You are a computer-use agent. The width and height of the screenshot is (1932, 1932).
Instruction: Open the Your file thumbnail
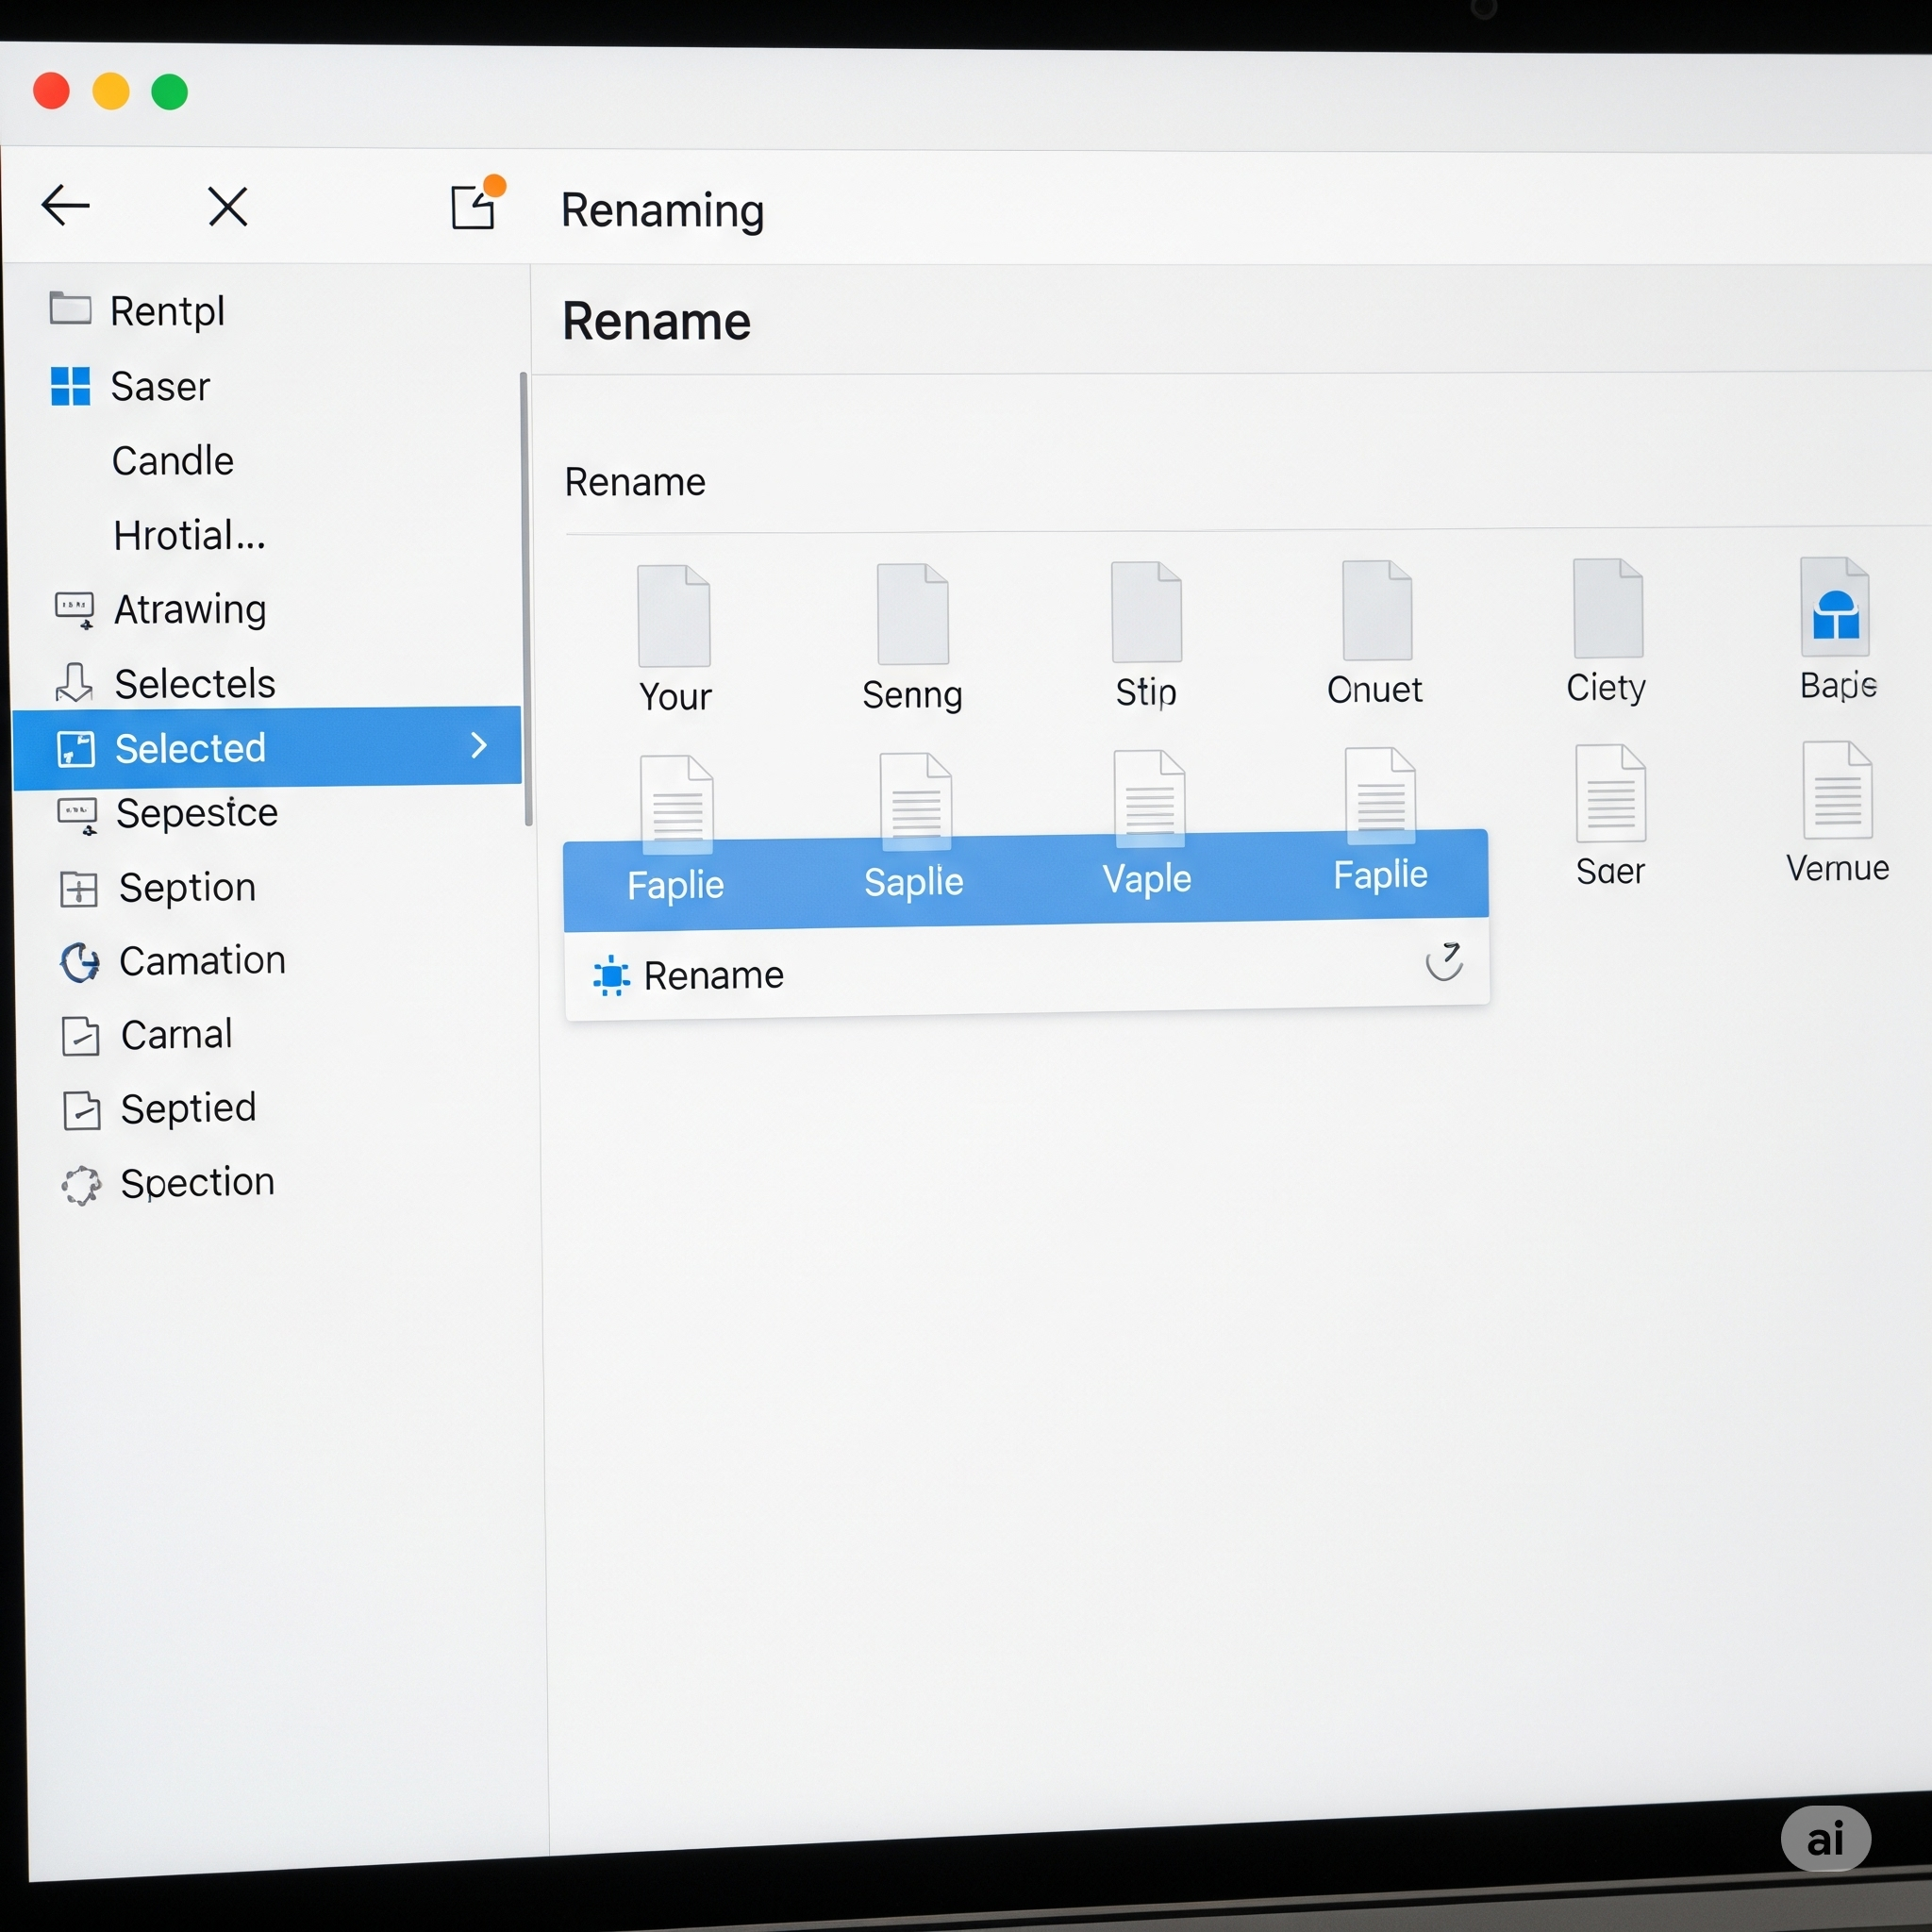(x=674, y=617)
